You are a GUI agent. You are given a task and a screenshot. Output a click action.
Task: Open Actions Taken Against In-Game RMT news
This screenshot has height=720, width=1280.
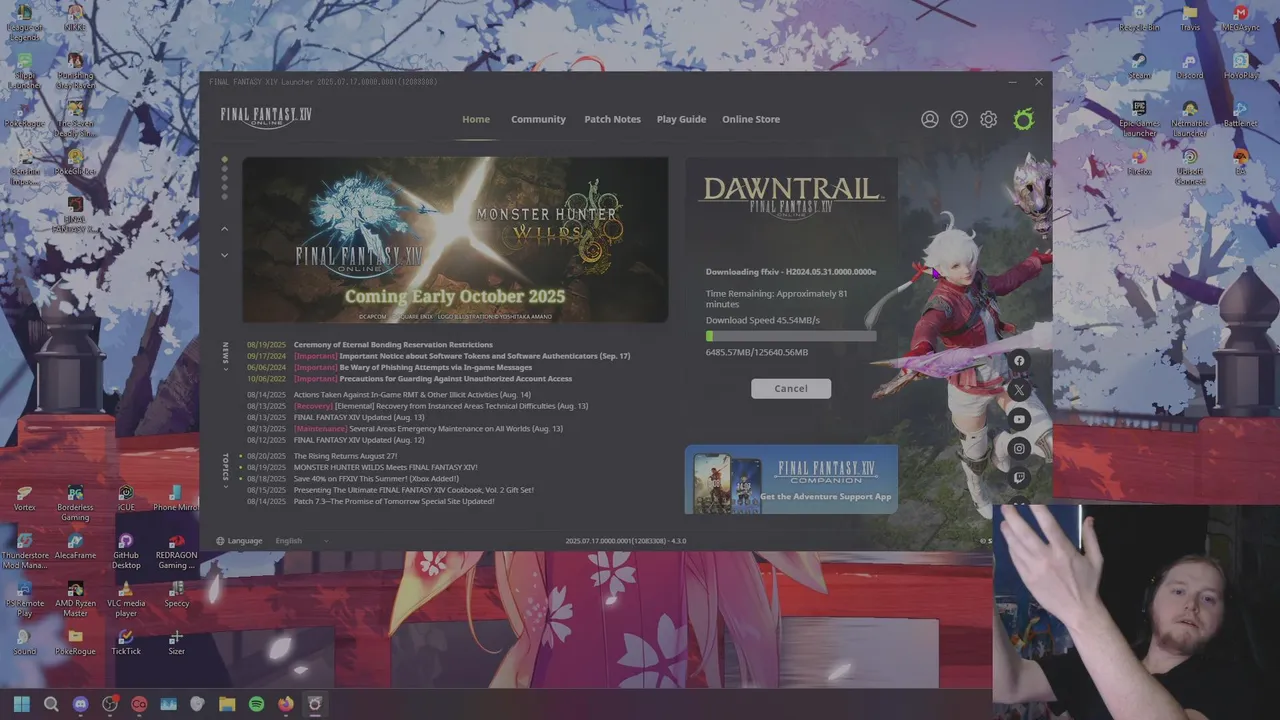[x=412, y=395]
